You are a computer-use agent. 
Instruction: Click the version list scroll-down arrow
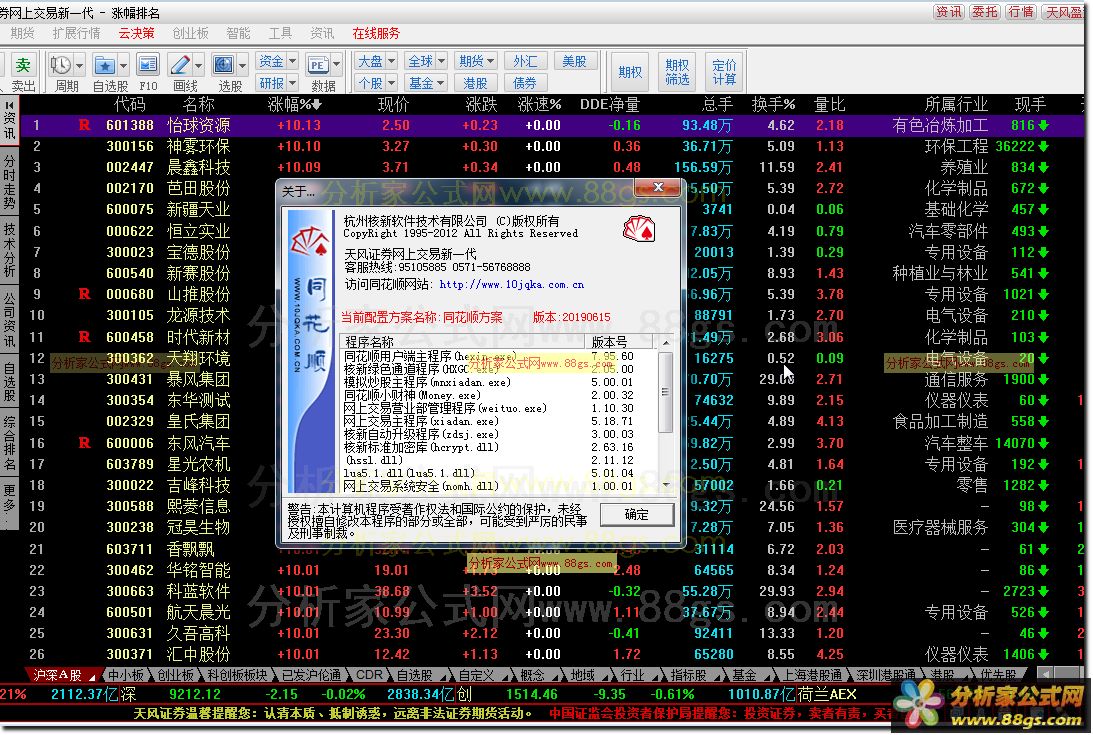coord(666,484)
